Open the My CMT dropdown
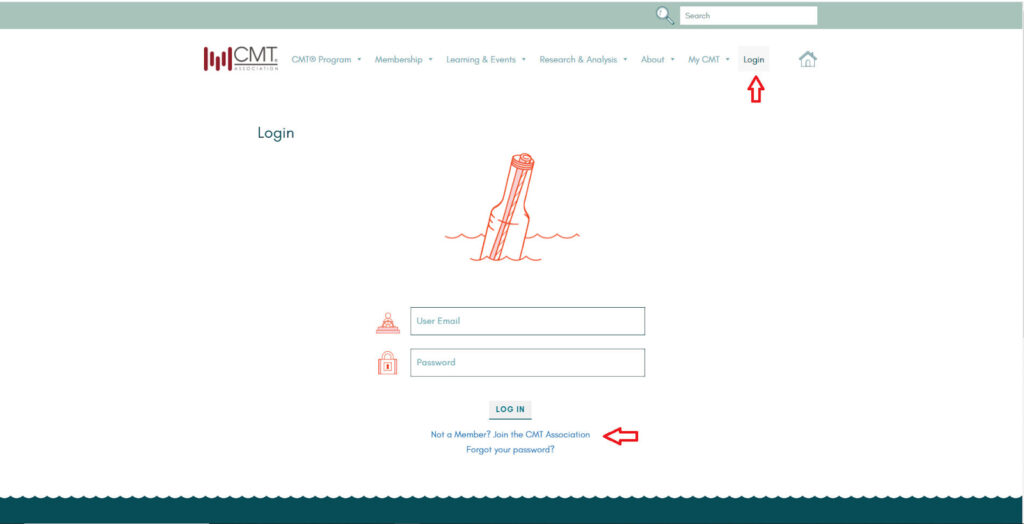The width and height of the screenshot is (1024, 524). coord(709,59)
